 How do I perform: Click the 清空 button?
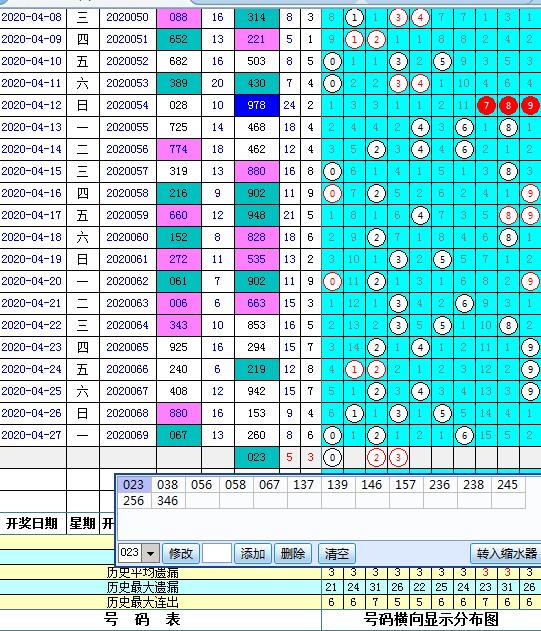pos(337,554)
